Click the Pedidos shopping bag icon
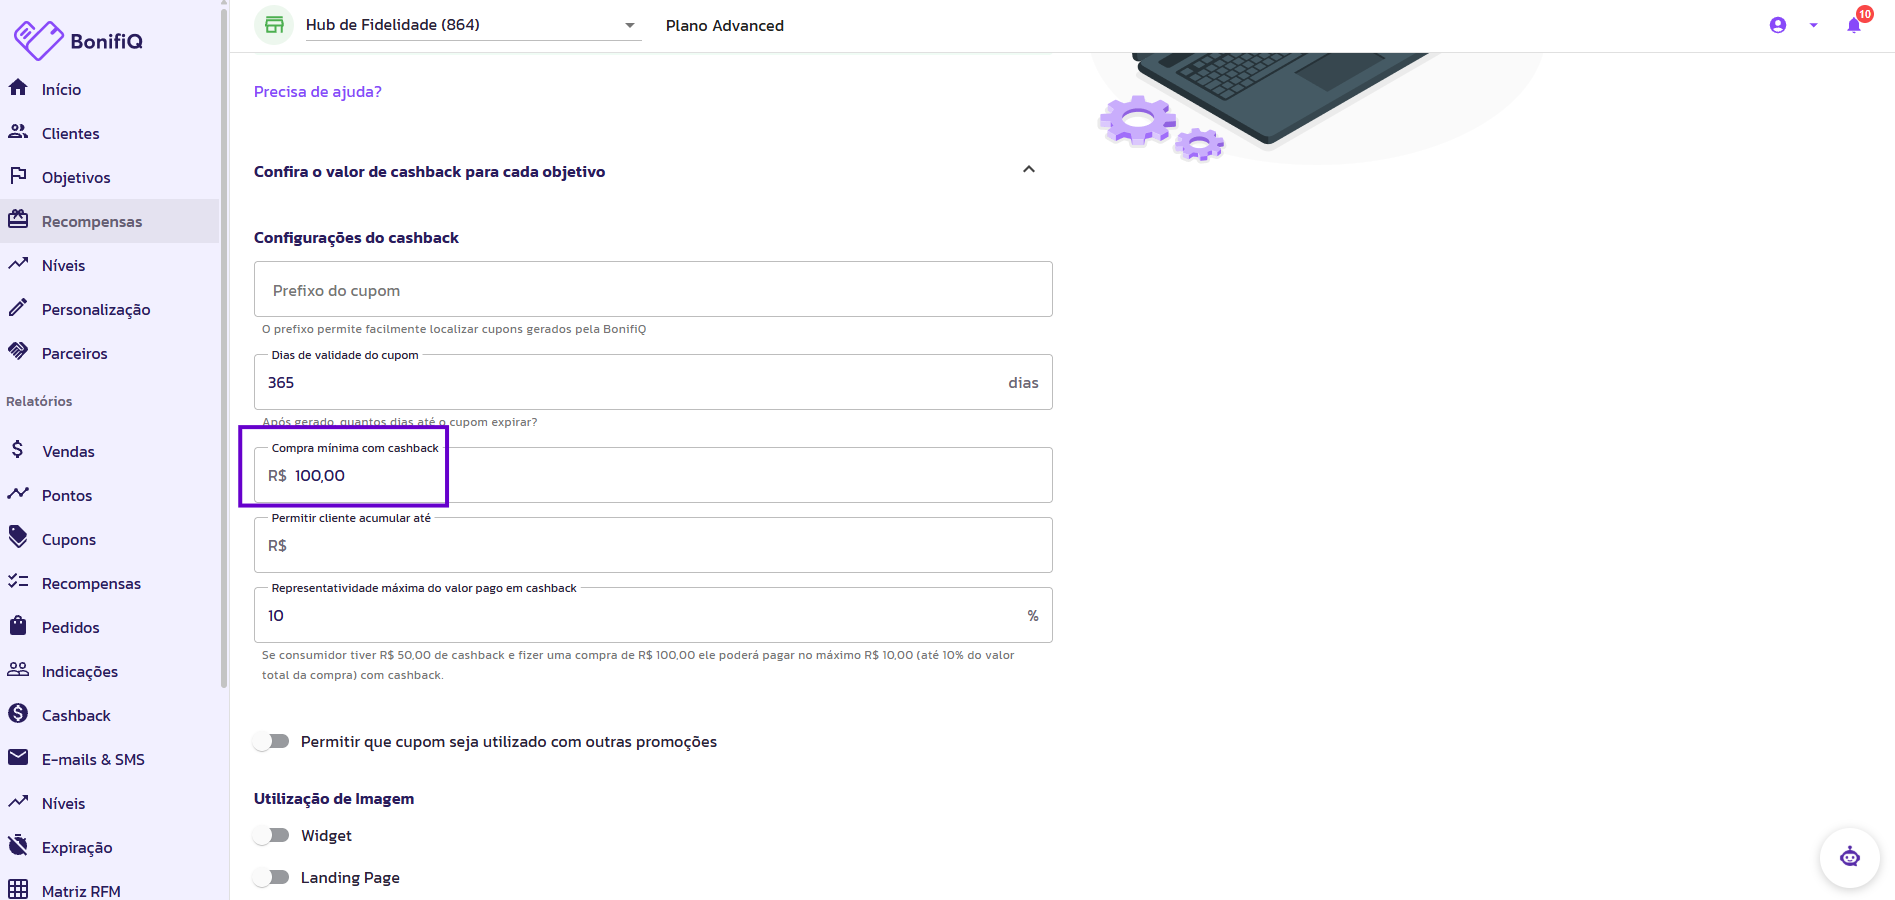 [x=18, y=626]
